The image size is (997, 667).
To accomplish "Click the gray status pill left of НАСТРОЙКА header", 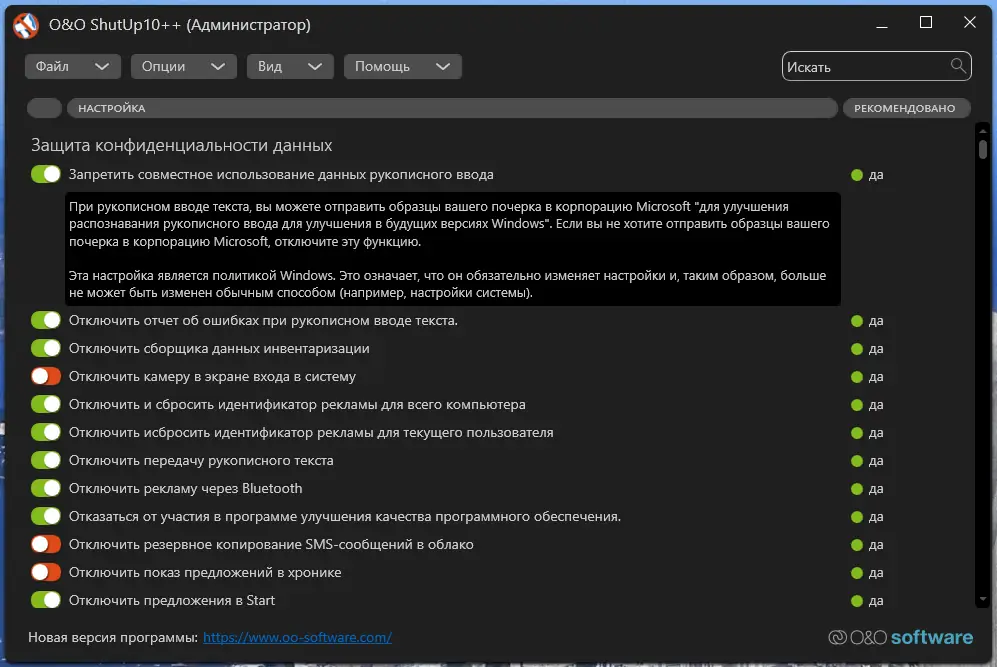I will pos(45,108).
